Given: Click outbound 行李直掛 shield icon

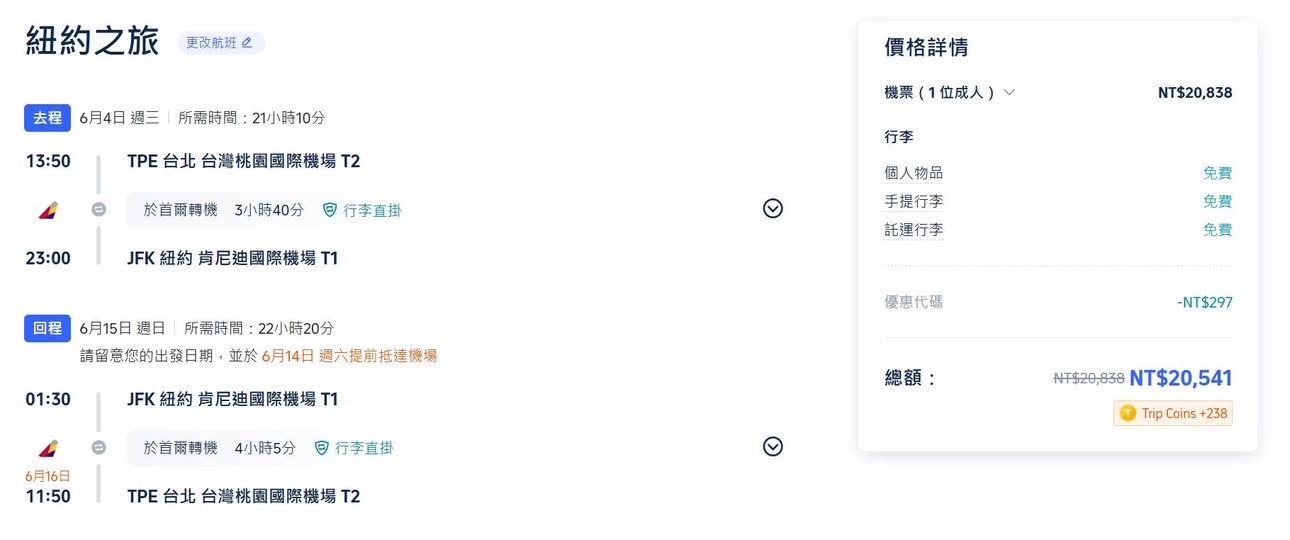Looking at the screenshot, I should pos(330,210).
